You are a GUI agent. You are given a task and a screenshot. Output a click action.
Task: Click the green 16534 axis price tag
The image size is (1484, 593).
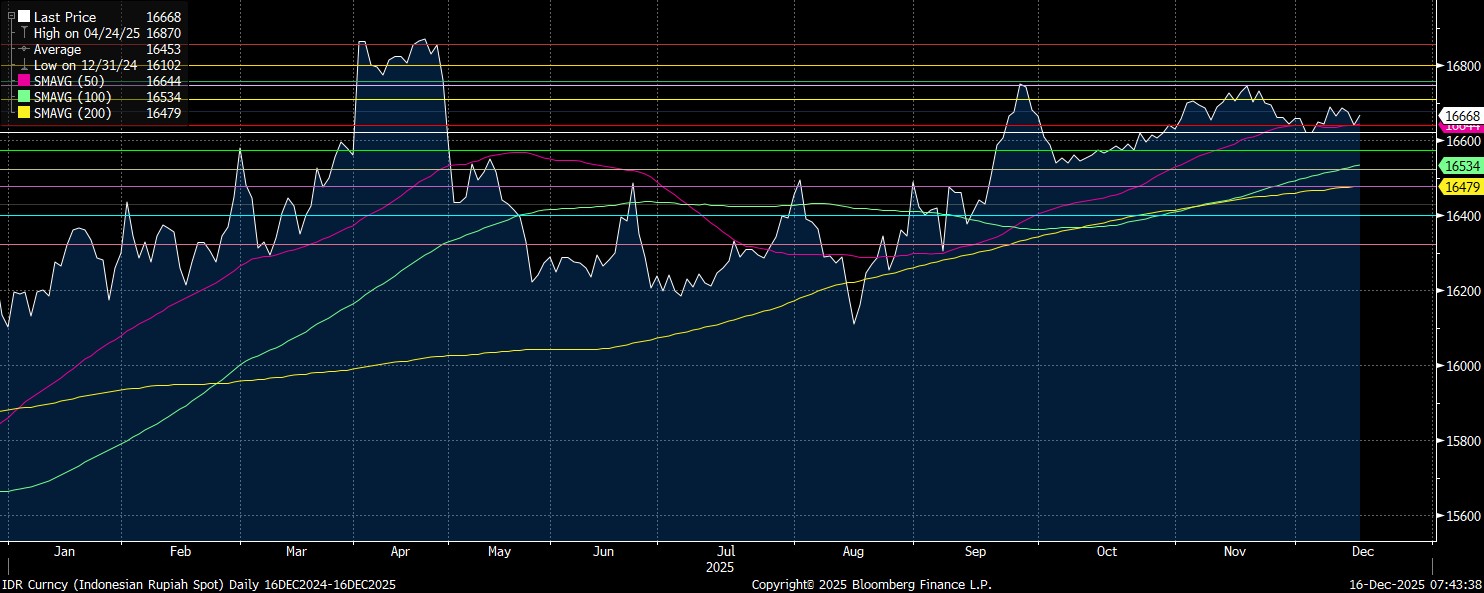pos(1460,164)
